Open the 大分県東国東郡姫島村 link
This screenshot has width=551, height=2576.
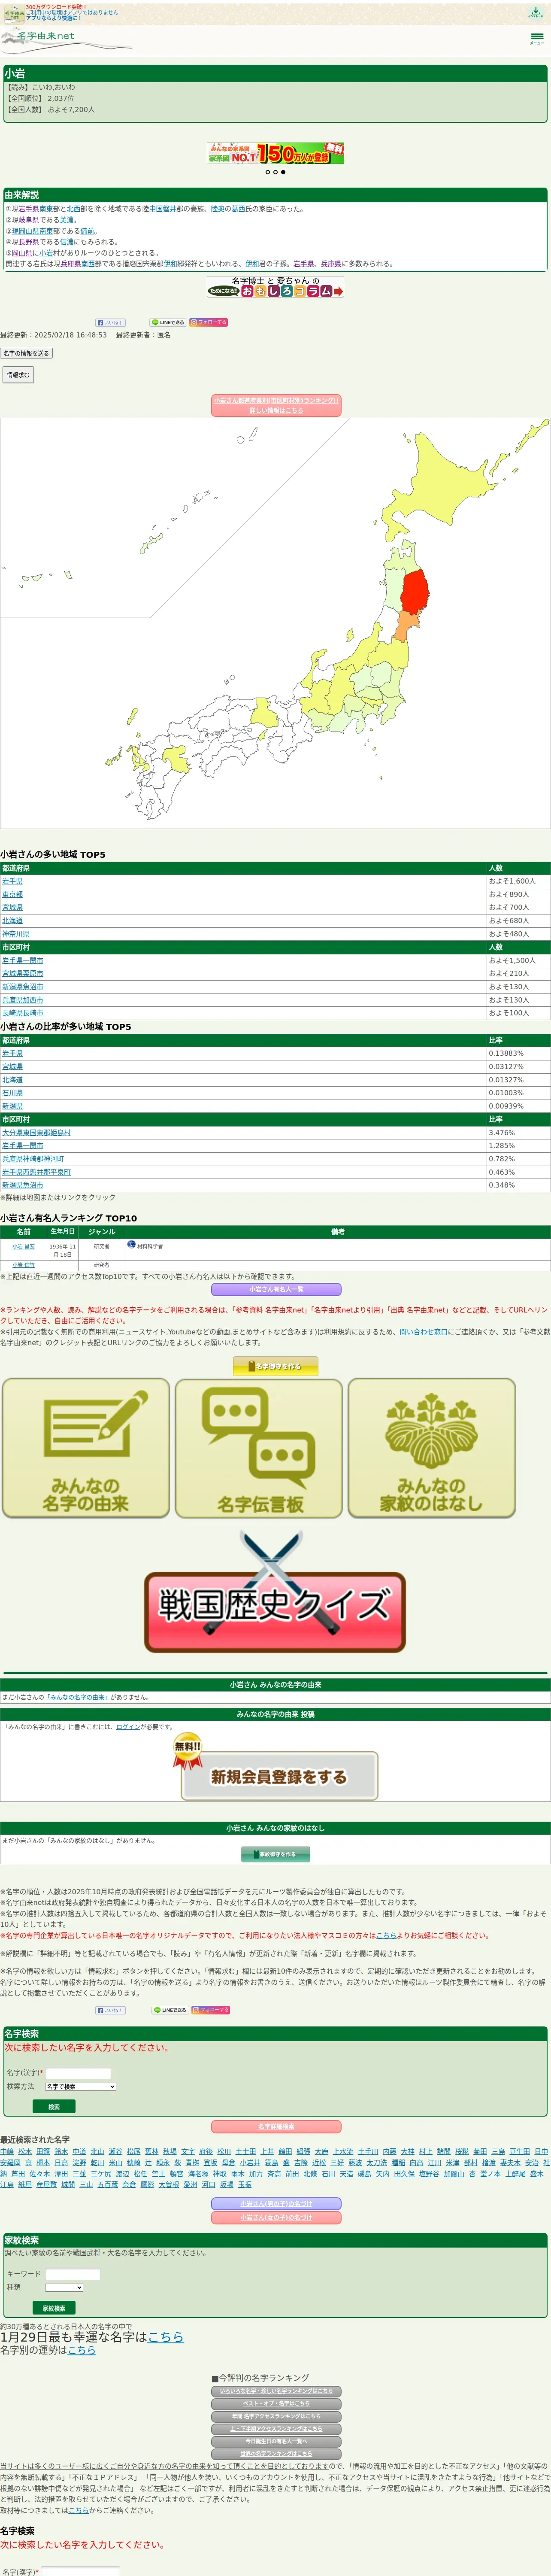click(x=36, y=1133)
